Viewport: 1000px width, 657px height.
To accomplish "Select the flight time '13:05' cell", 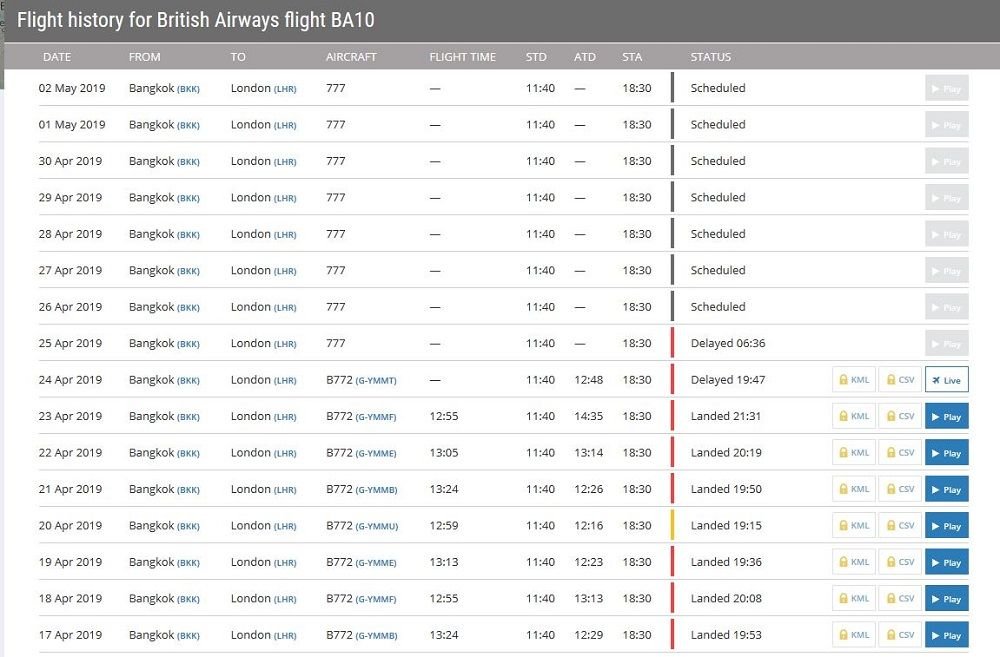I will tap(444, 452).
